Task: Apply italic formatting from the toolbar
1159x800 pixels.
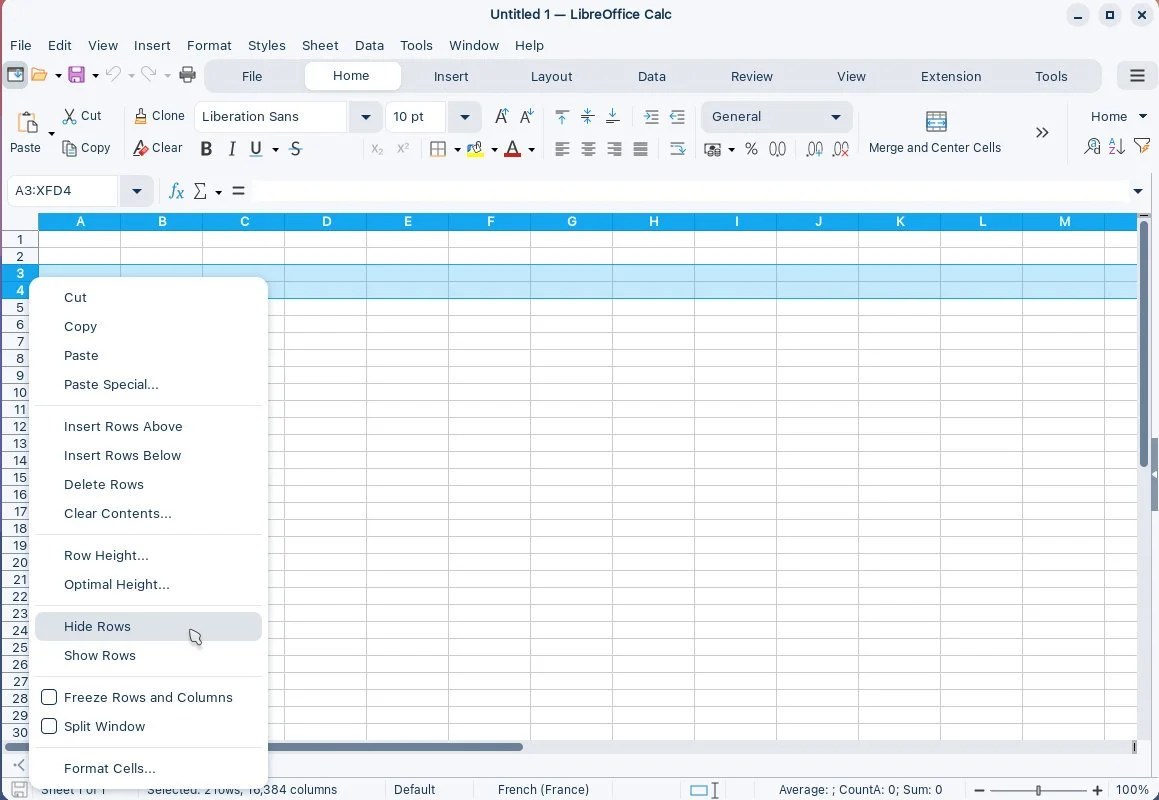Action: click(x=231, y=148)
